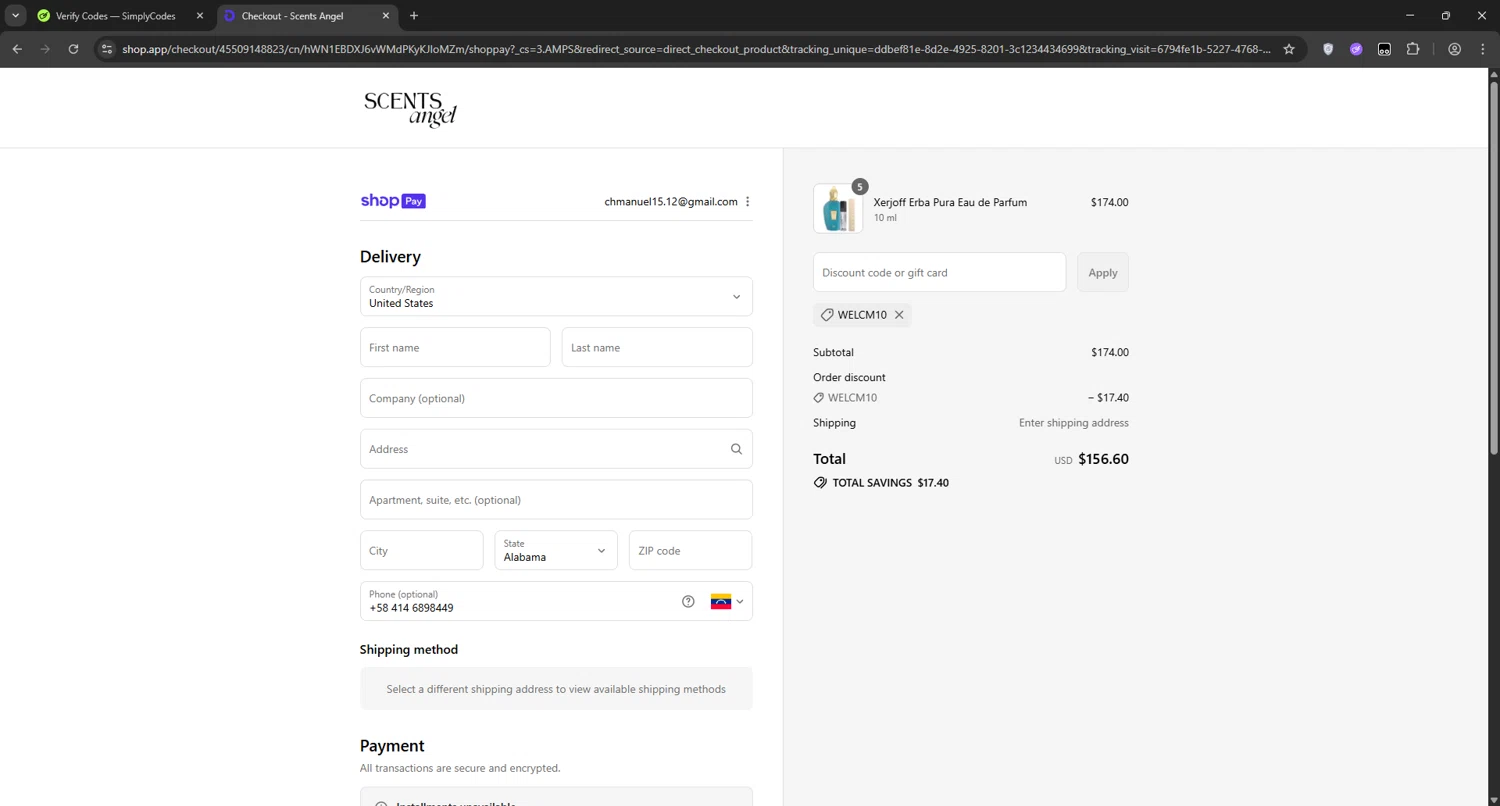
Task: Click the browser forward arrow
Action: tap(45, 49)
